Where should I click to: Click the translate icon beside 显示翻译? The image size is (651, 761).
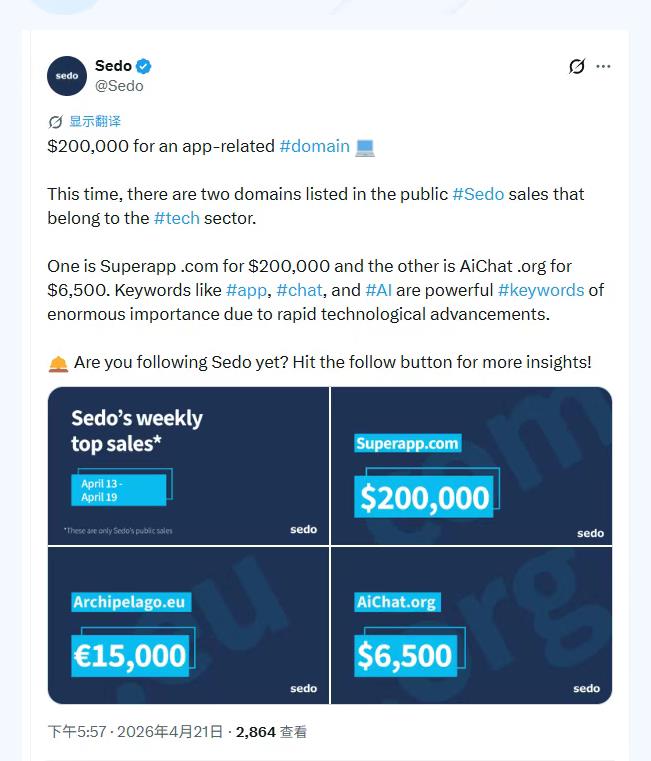(55, 122)
